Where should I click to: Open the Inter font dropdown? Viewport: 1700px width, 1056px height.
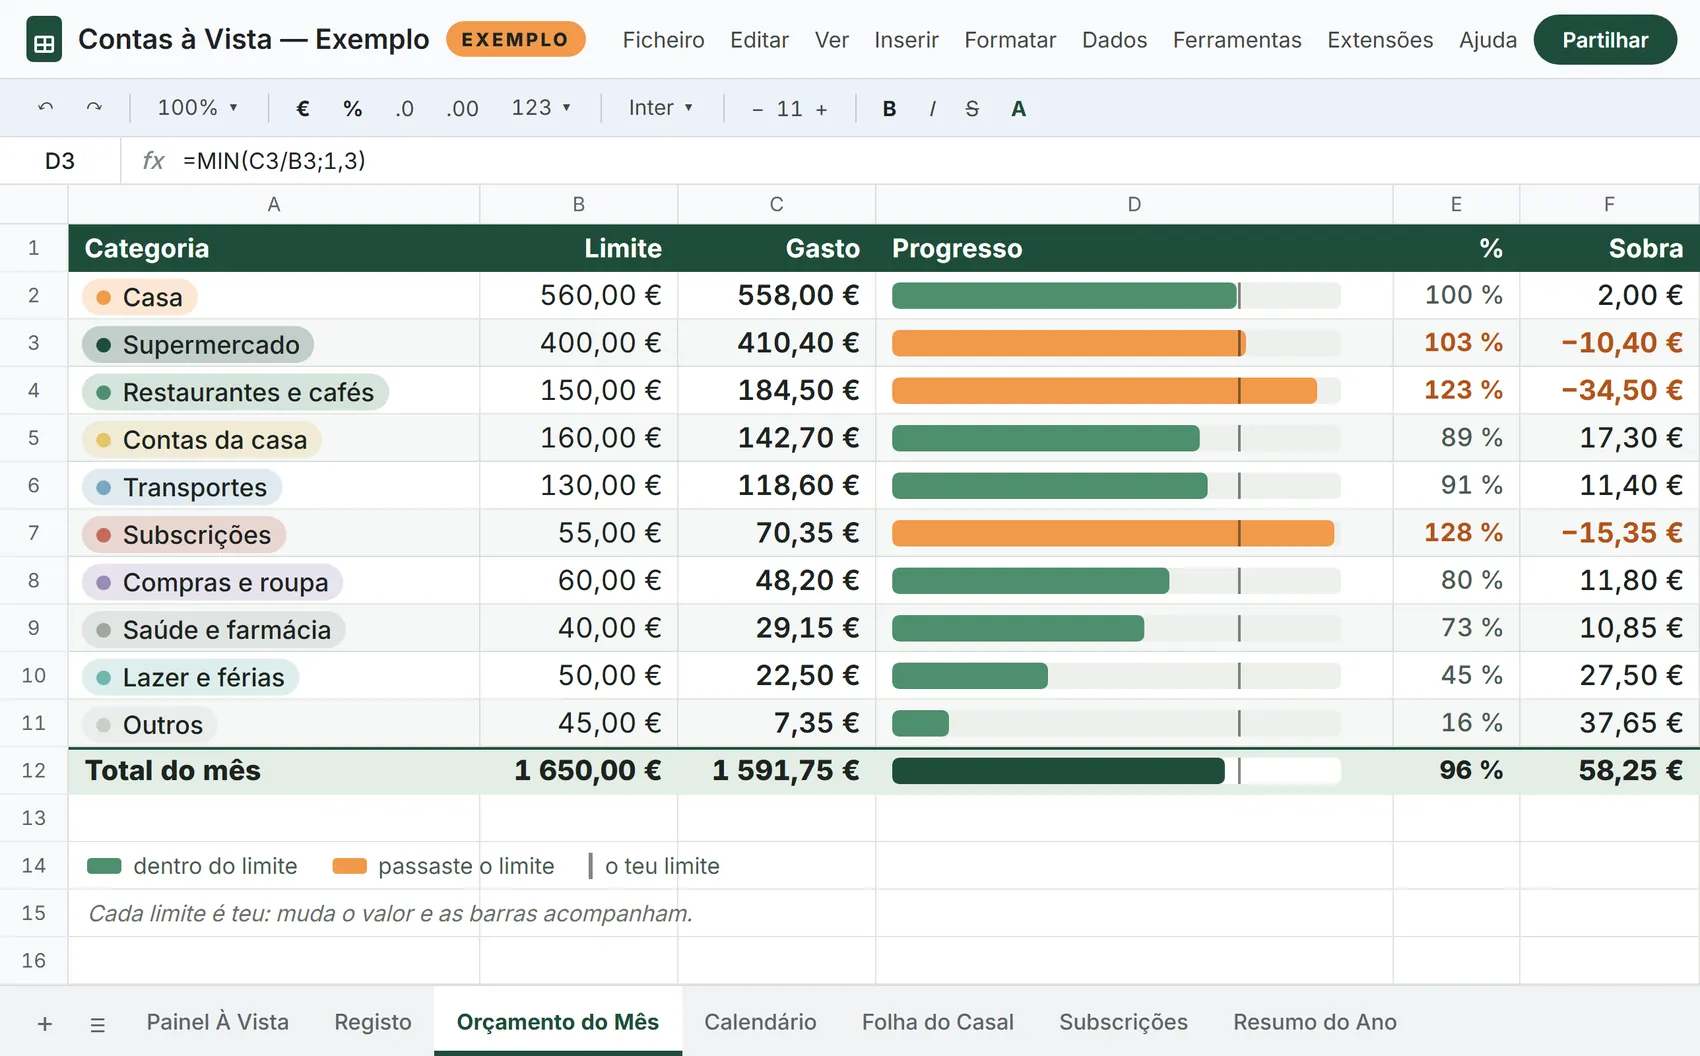tap(660, 108)
